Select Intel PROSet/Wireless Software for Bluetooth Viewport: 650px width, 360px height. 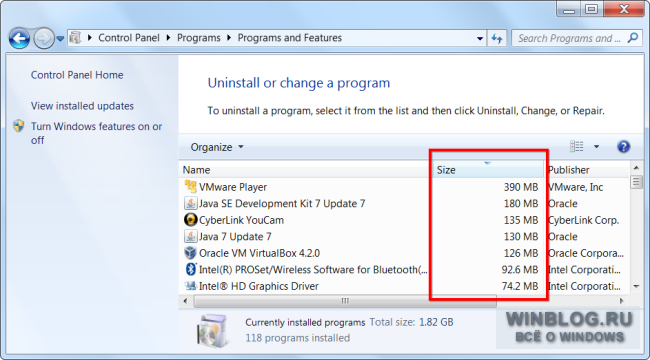(x=313, y=270)
